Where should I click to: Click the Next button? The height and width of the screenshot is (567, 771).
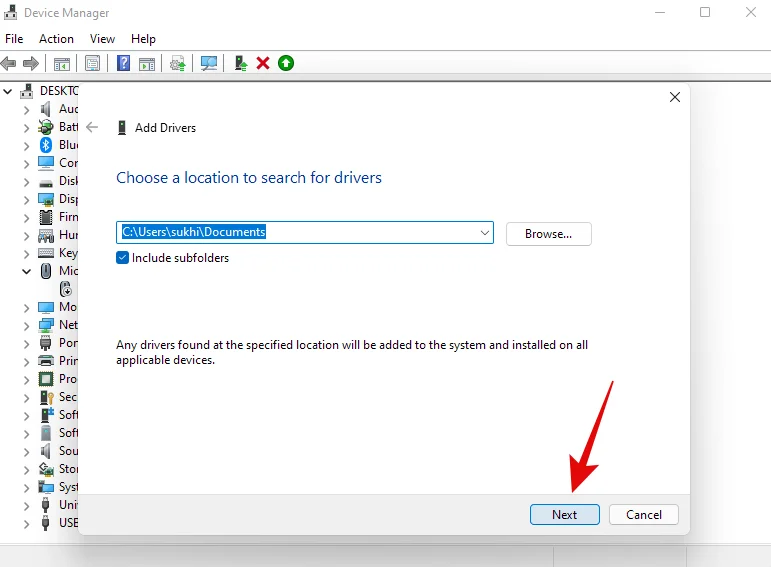pyautogui.click(x=564, y=514)
